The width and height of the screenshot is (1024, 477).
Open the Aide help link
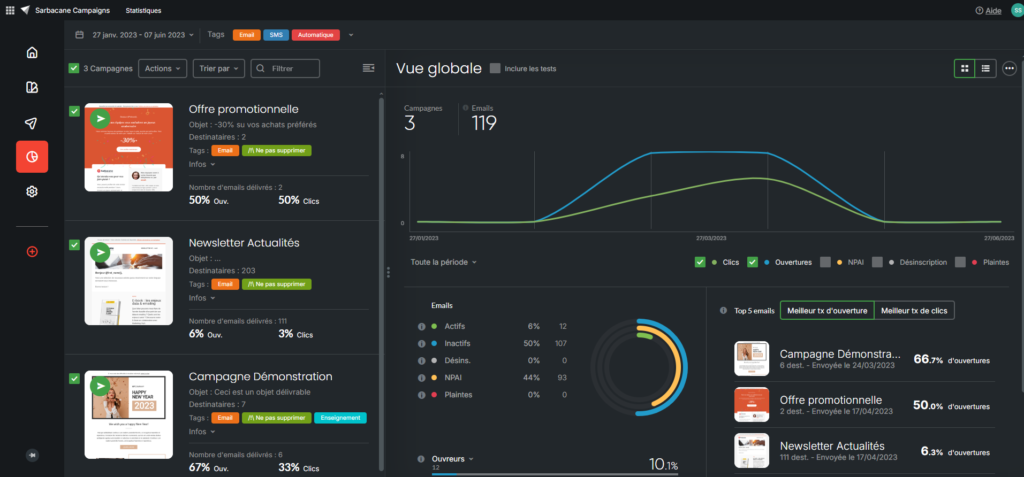[x=993, y=10]
